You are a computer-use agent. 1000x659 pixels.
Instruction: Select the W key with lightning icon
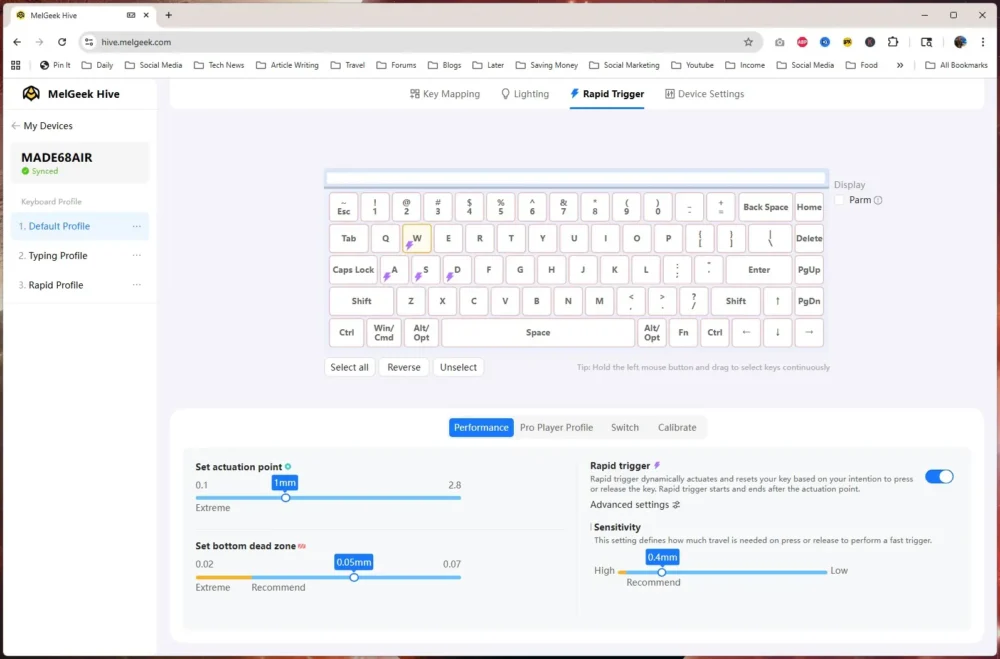pos(416,239)
